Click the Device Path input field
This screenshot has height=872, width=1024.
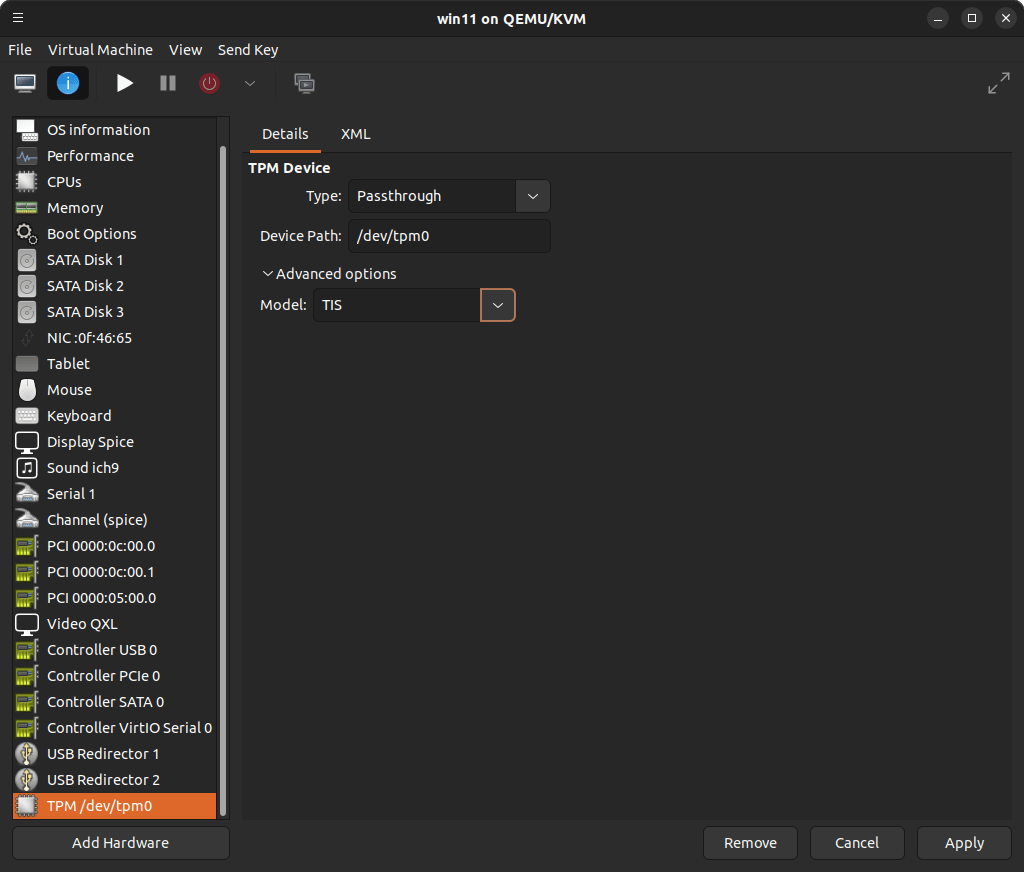click(449, 236)
